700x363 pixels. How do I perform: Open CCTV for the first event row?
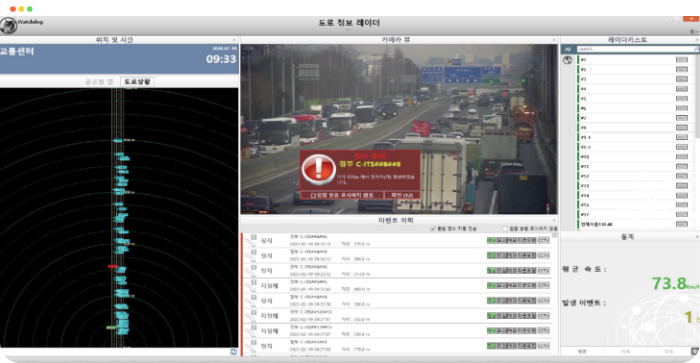pyautogui.click(x=543, y=240)
